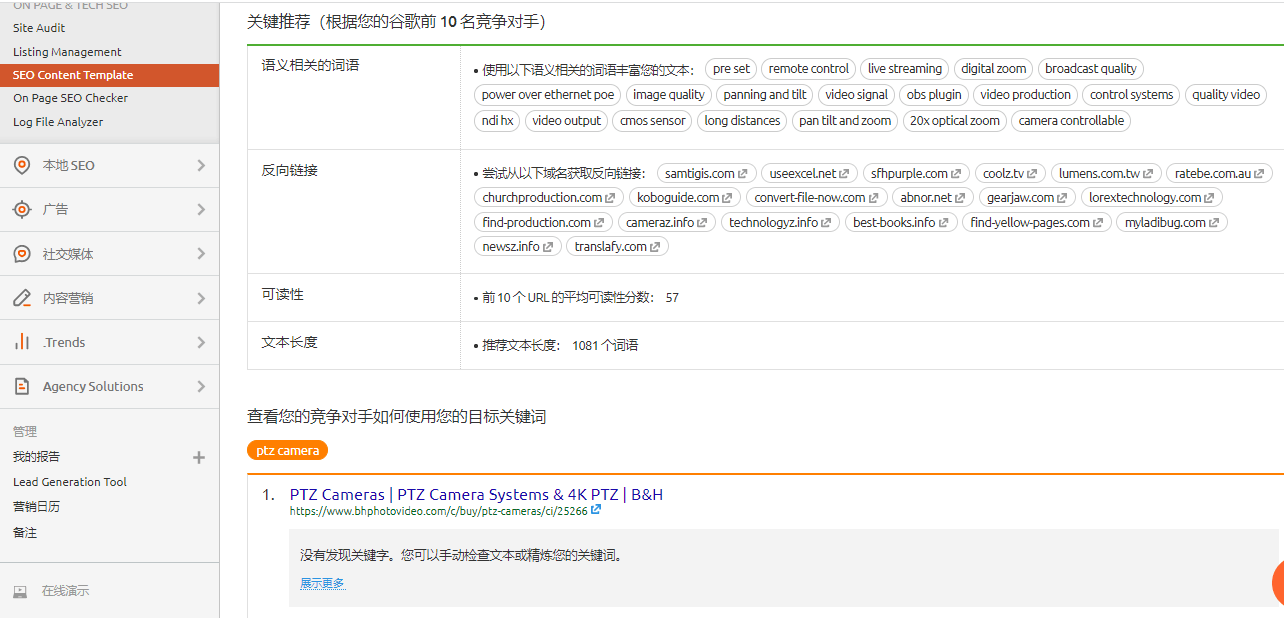This screenshot has width=1284, height=618.
Task: Open 备注 in sidebar
Action: 25,533
